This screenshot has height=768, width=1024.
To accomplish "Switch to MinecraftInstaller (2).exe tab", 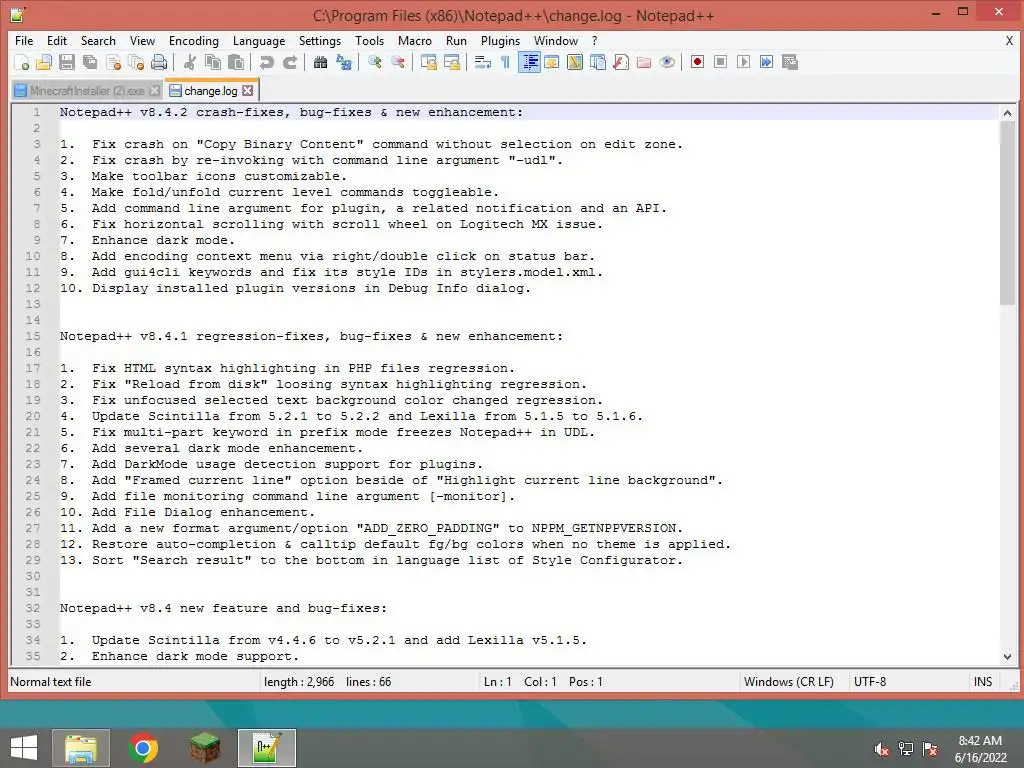I will point(87,91).
